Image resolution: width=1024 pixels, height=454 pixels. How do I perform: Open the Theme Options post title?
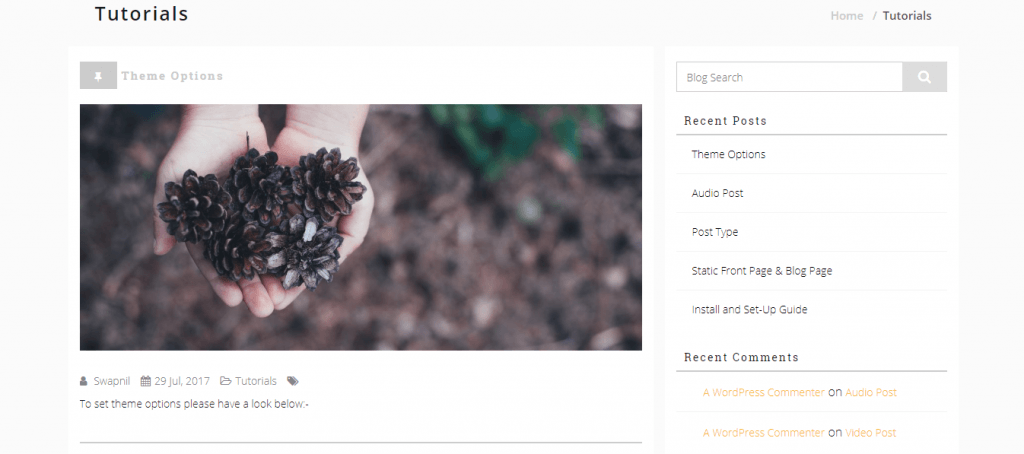click(172, 76)
